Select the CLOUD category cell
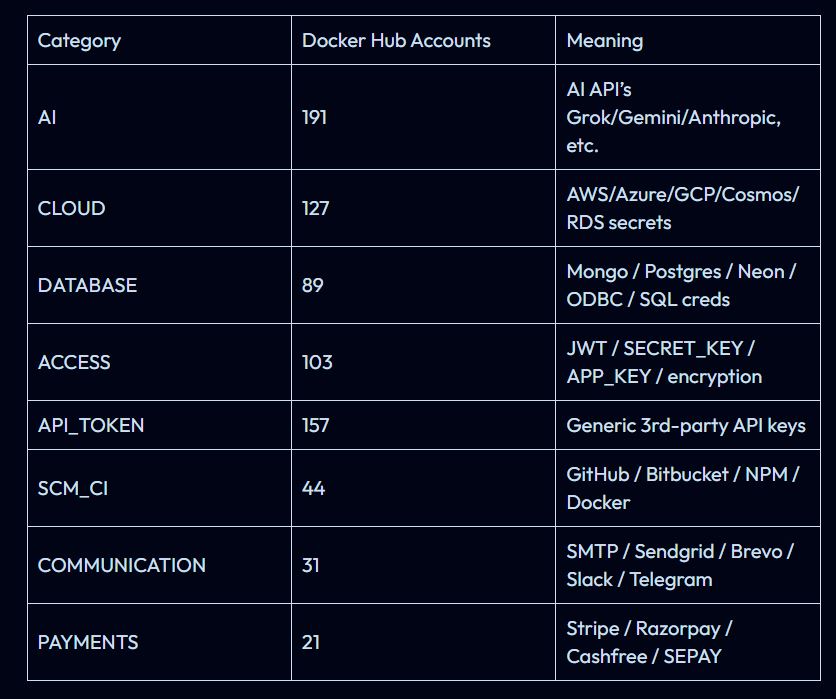The image size is (836, 699). (x=71, y=208)
